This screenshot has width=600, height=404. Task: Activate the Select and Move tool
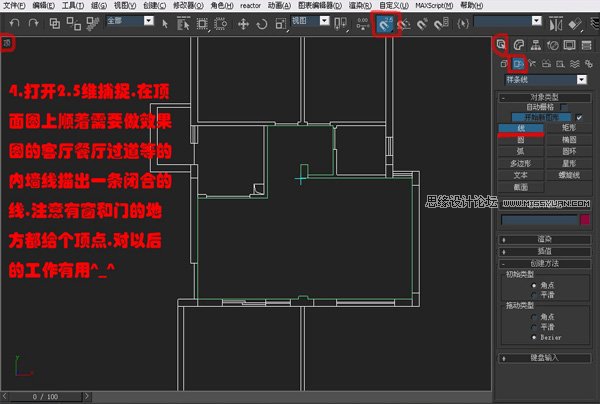[x=243, y=24]
